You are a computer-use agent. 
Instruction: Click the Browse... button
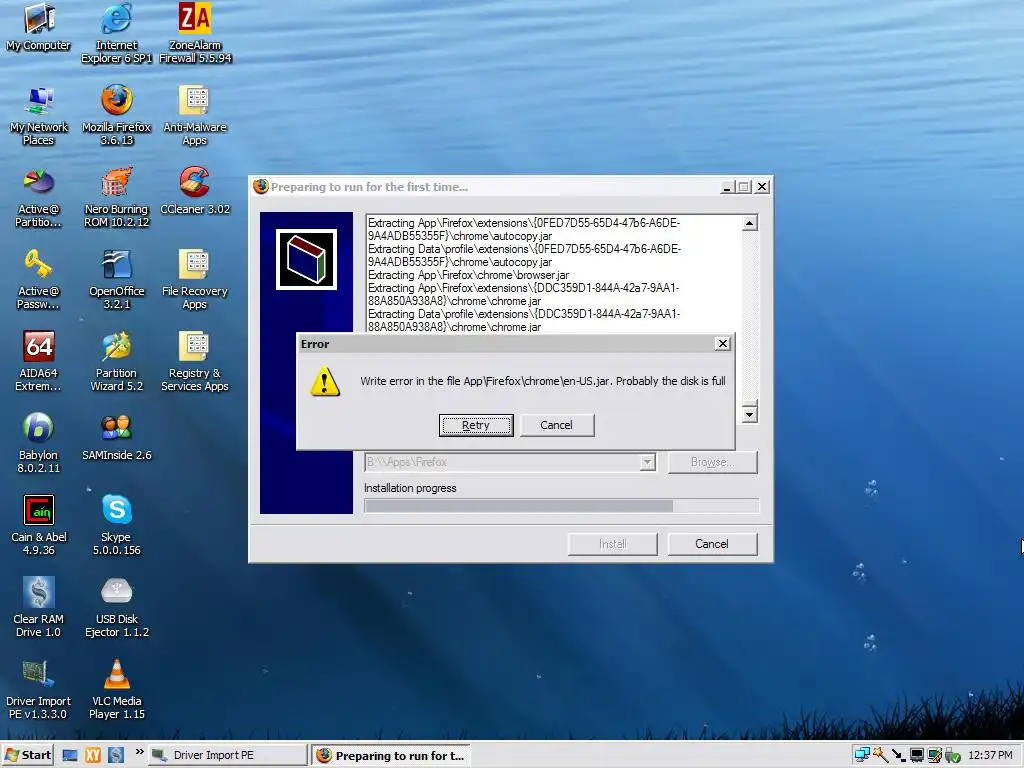(712, 462)
